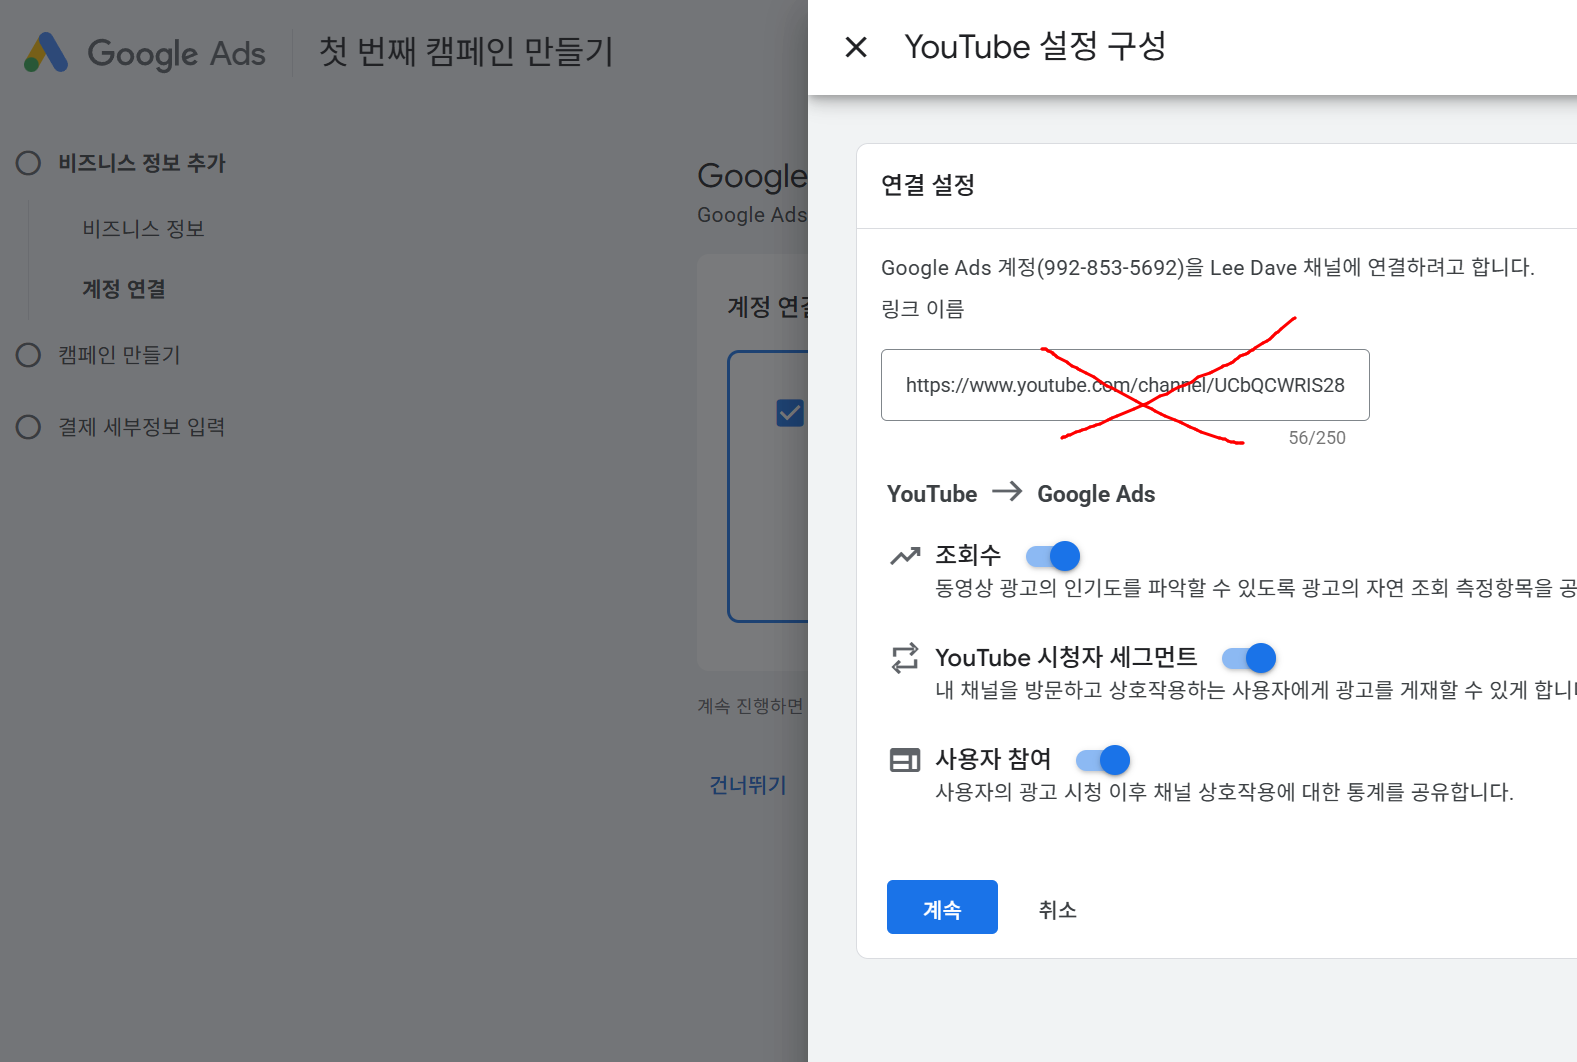This screenshot has height=1062, width=1577.
Task: Click the 링크 이름 URL input field
Action: pyautogui.click(x=1125, y=385)
